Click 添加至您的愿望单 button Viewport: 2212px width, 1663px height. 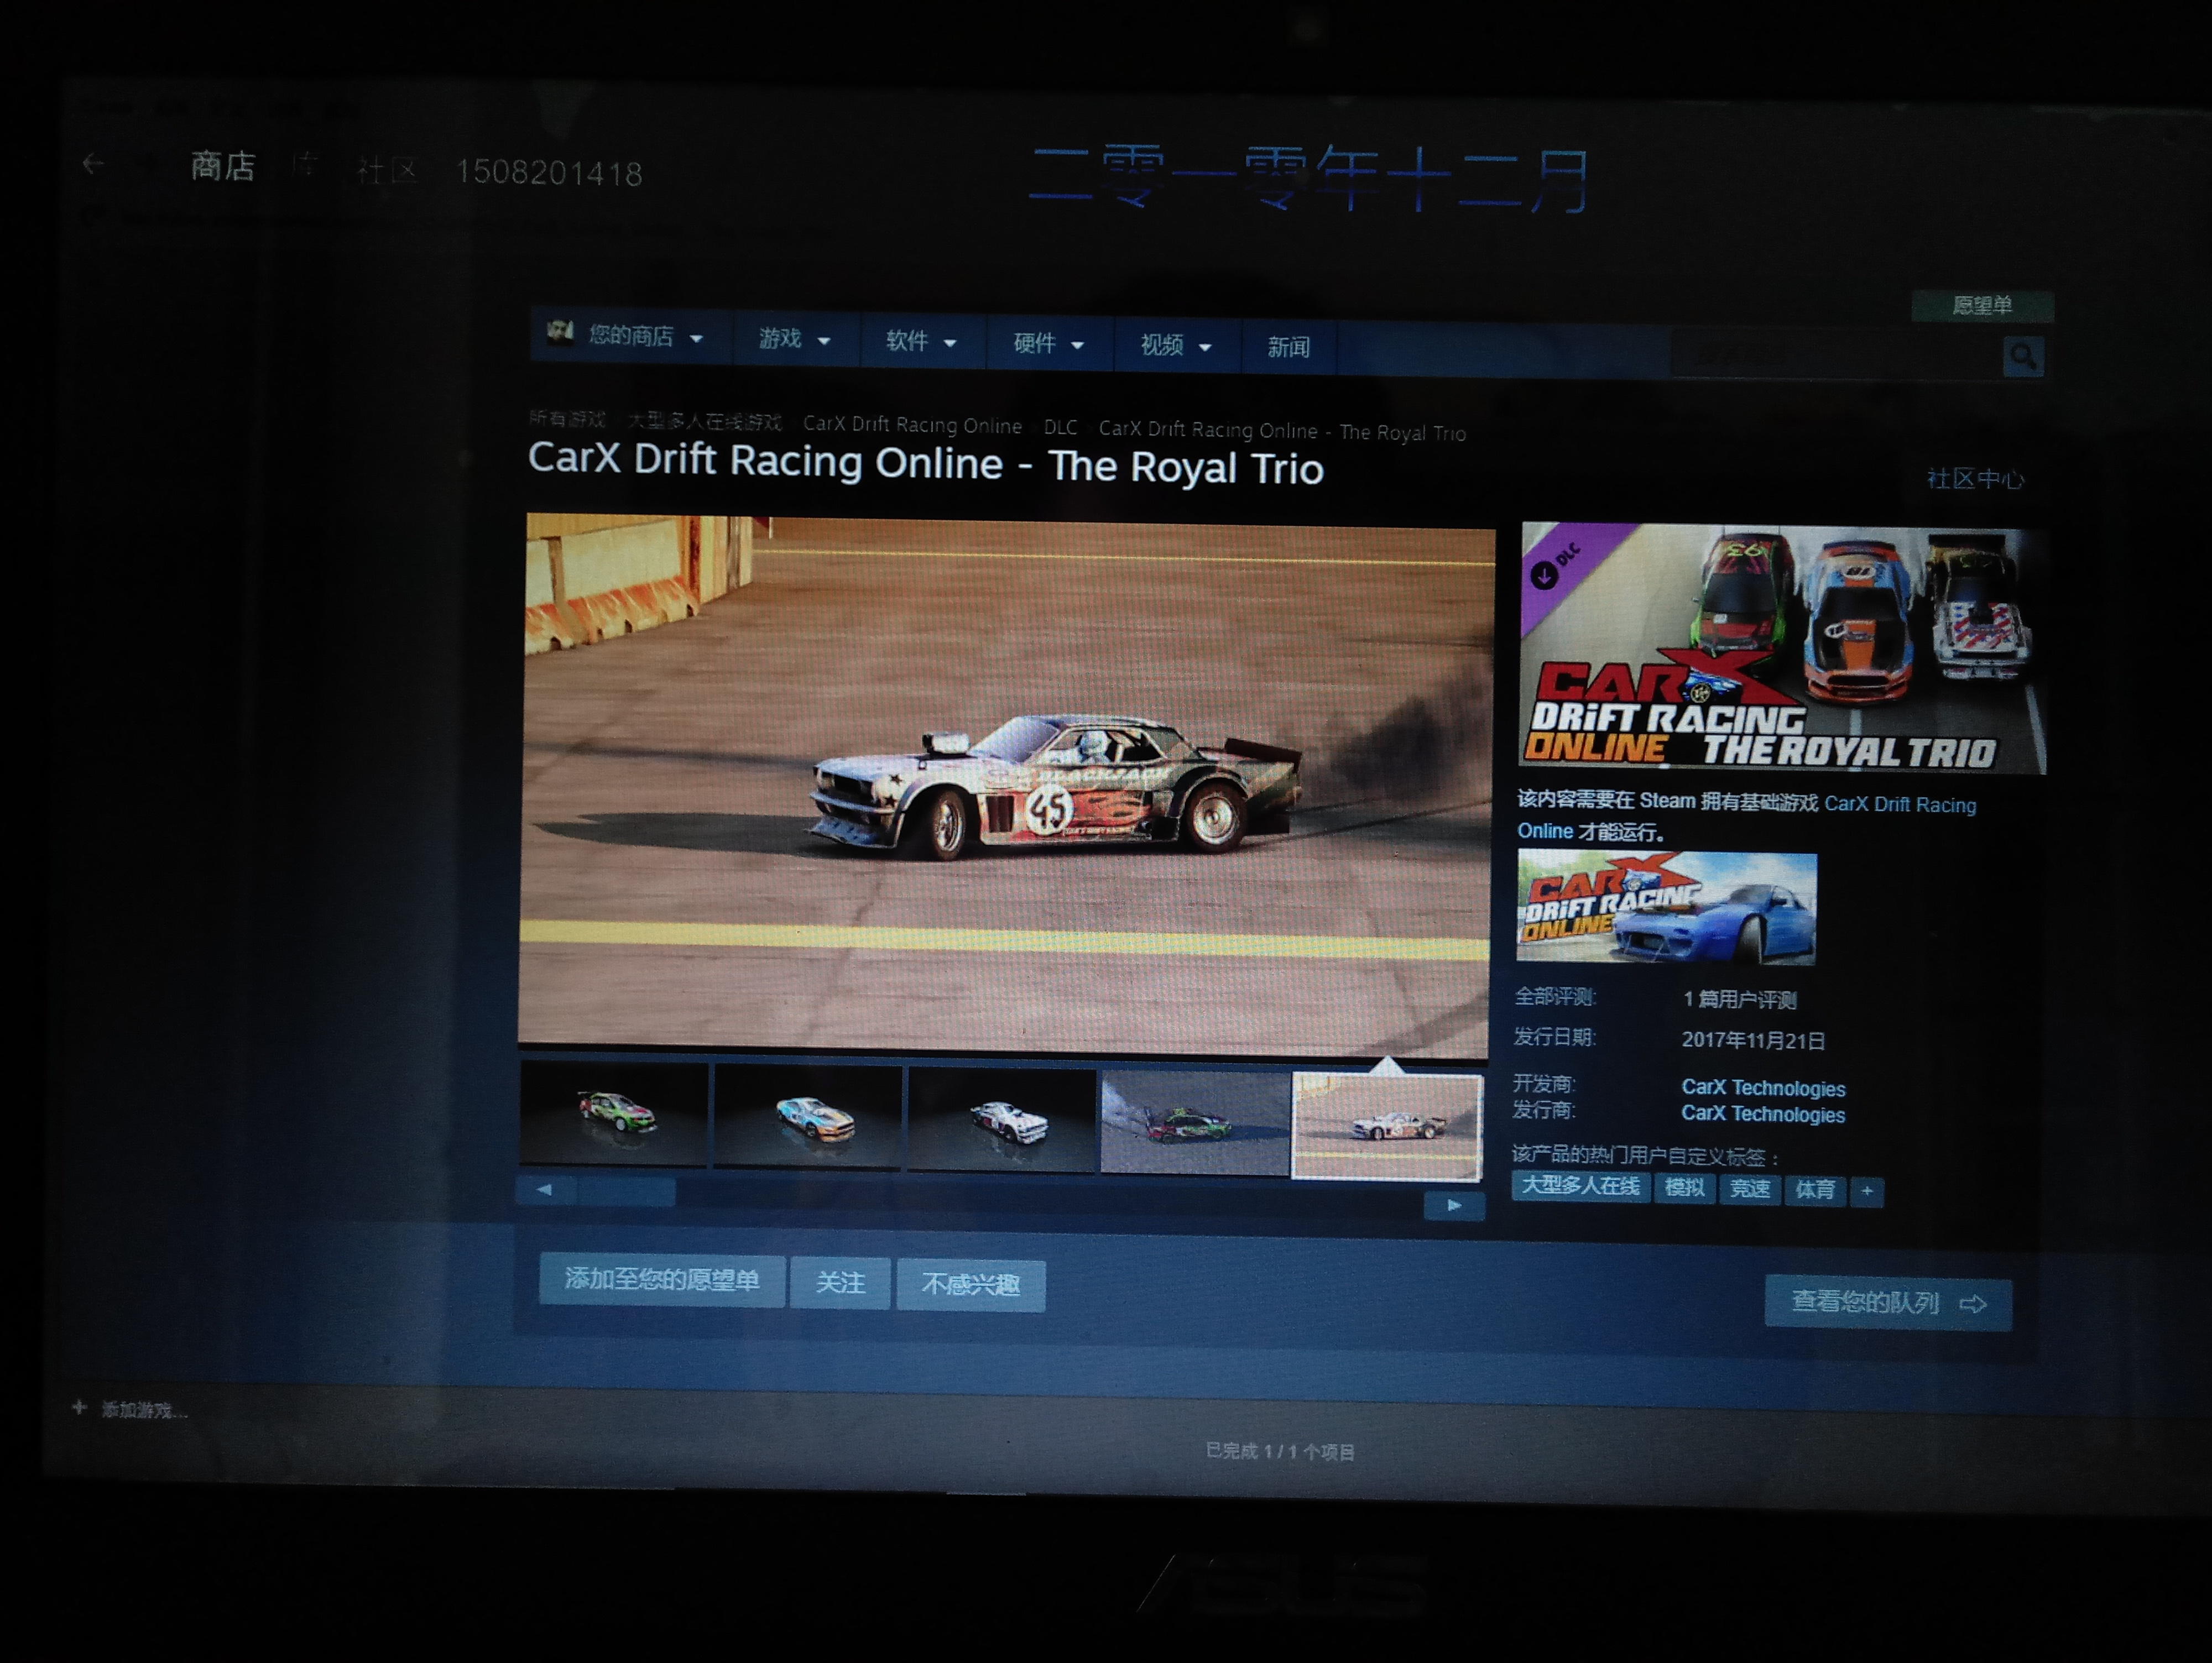point(662,1279)
